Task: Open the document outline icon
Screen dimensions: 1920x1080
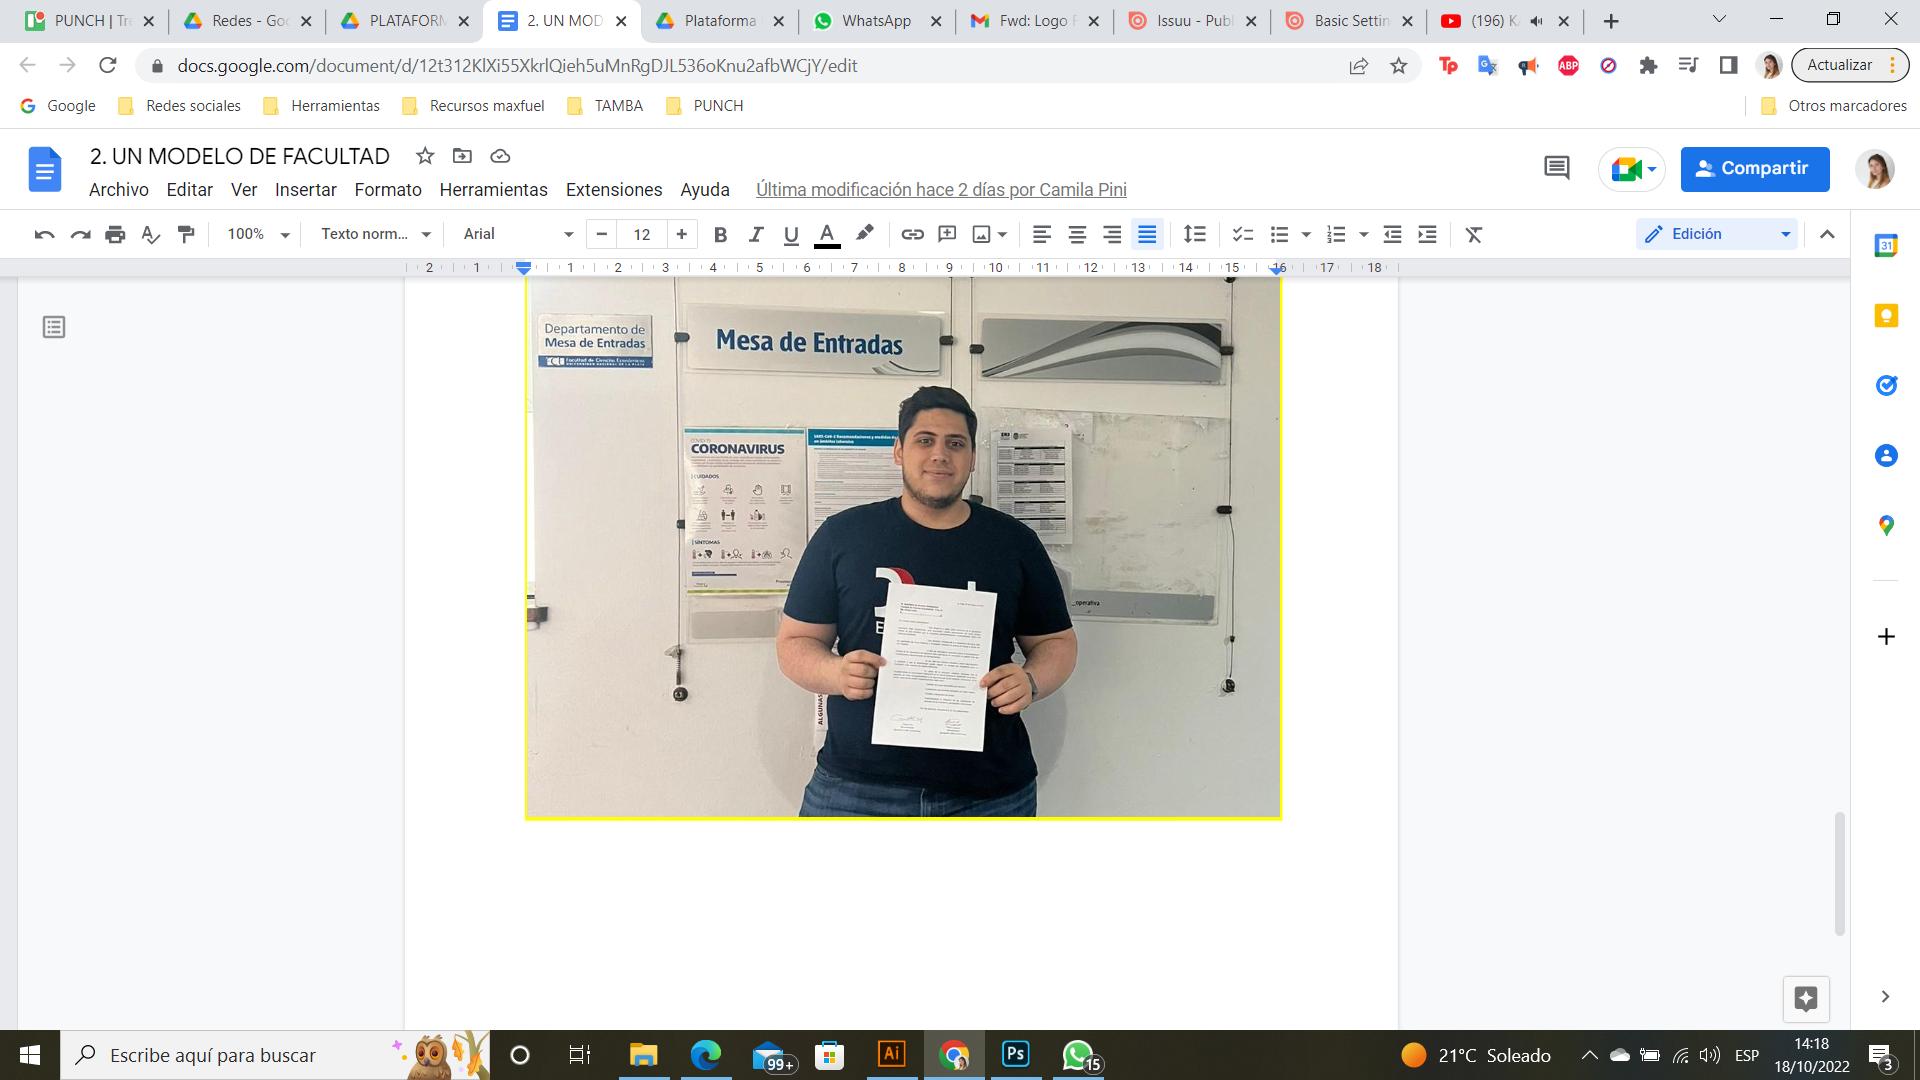Action: click(x=54, y=327)
